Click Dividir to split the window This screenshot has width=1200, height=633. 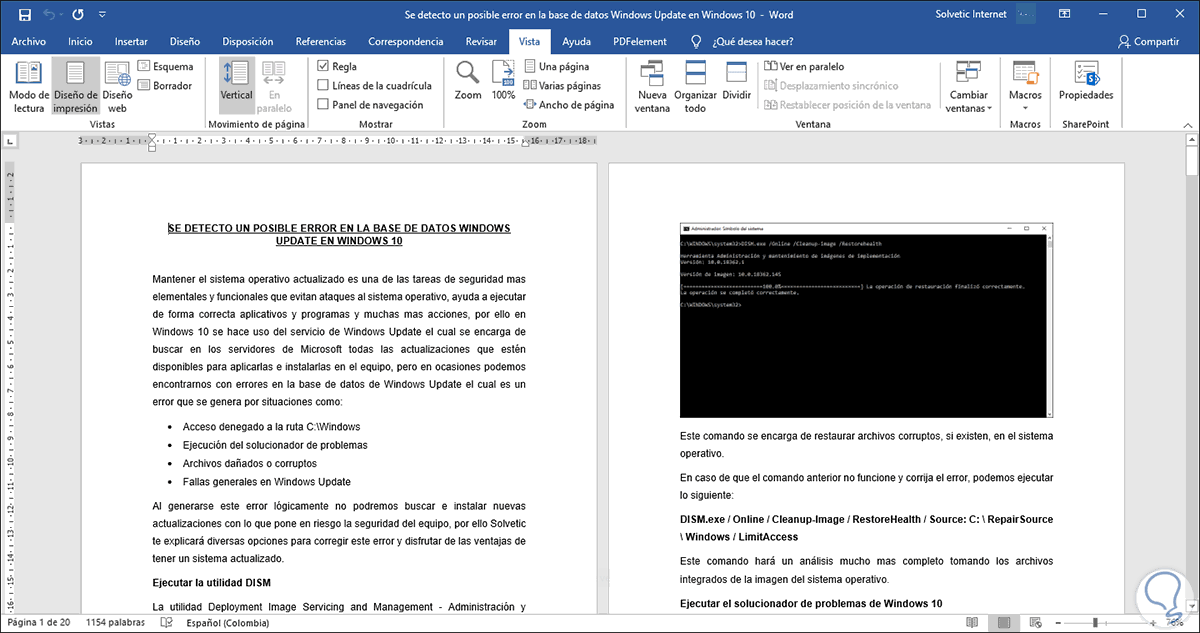pos(737,81)
